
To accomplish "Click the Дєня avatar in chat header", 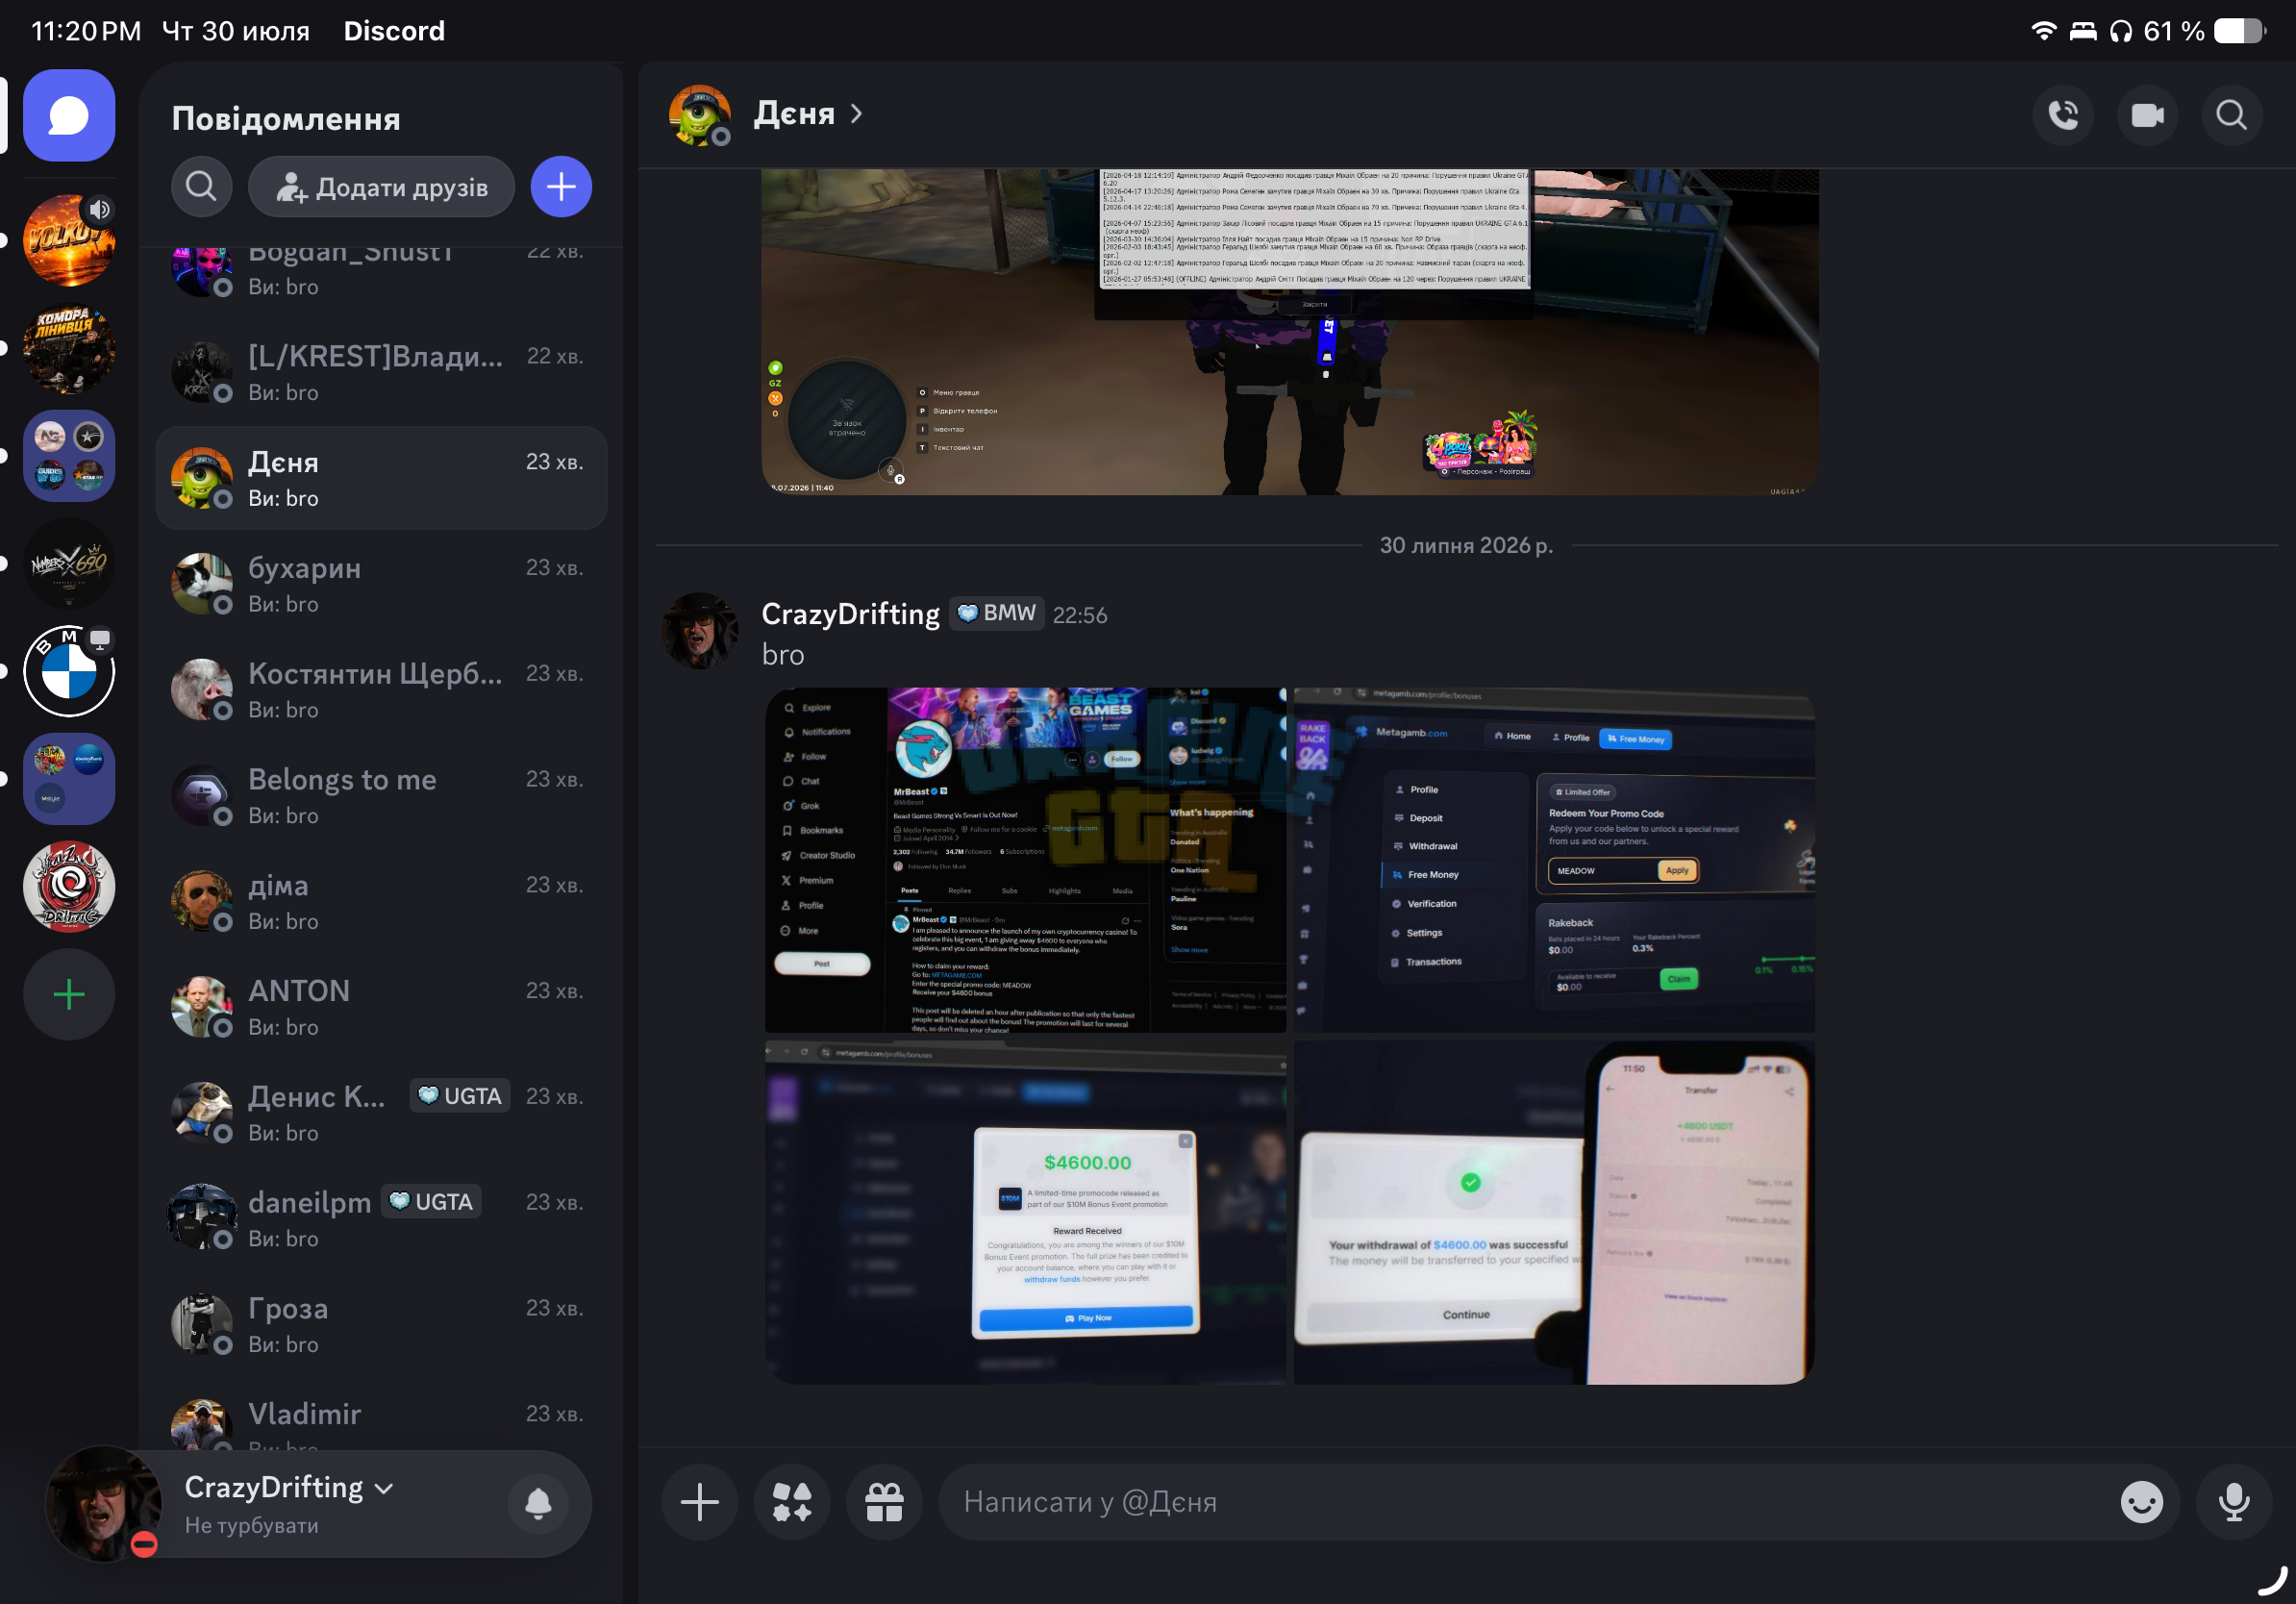I will 700,115.
